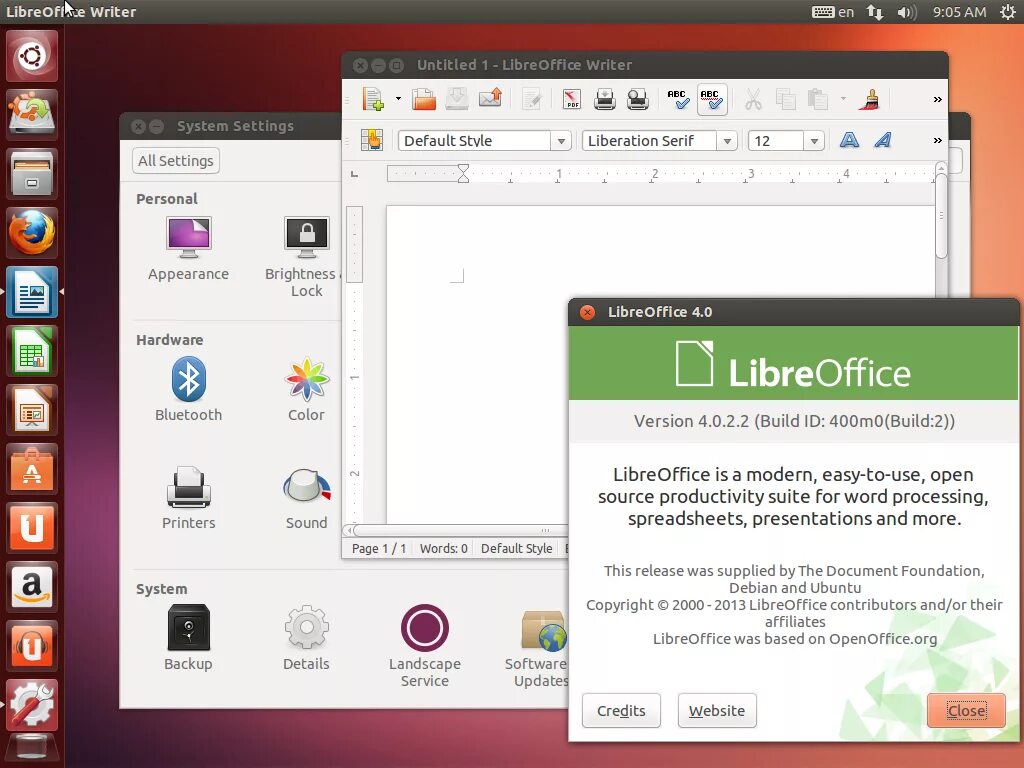Click the Paste clipboard icon
This screenshot has height=768, width=1024.
[818, 99]
